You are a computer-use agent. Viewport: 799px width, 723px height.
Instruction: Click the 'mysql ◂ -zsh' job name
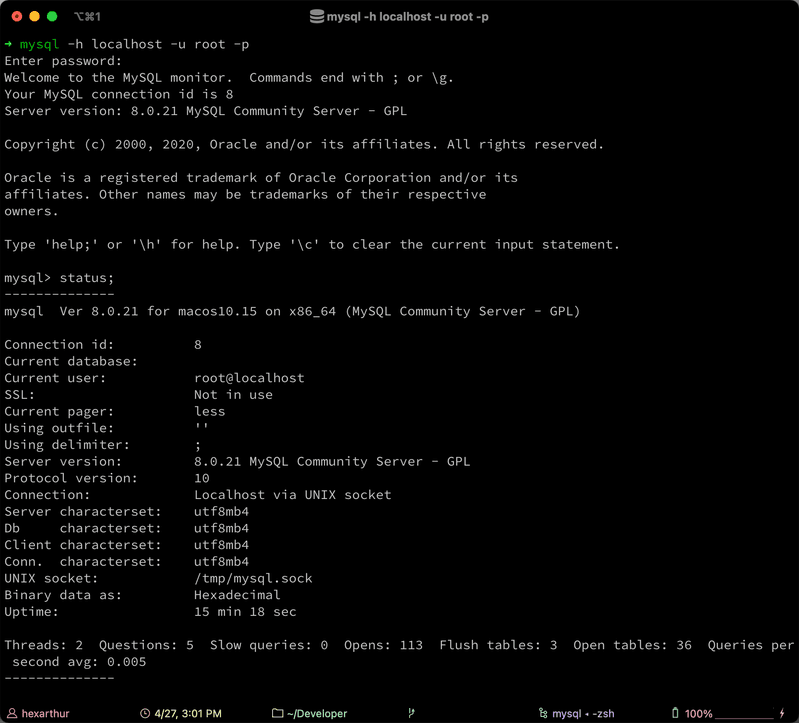pos(583,713)
